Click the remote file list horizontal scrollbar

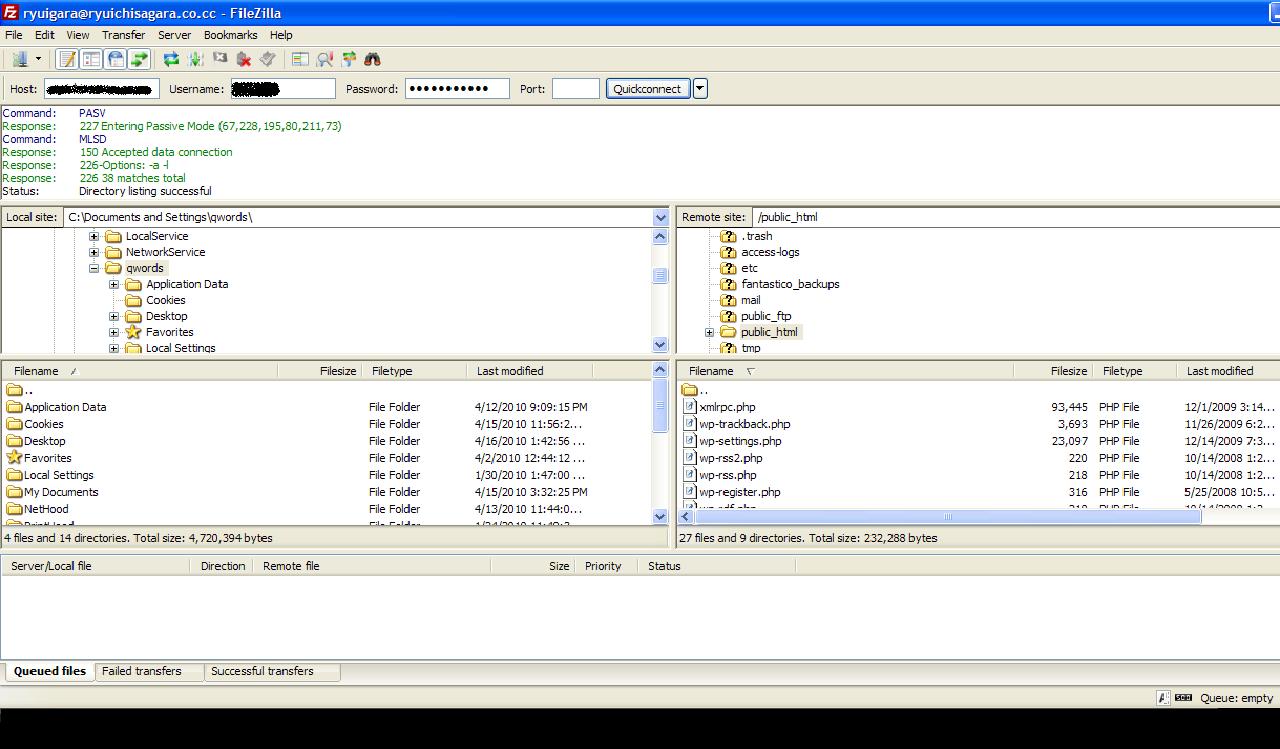[x=947, y=517]
